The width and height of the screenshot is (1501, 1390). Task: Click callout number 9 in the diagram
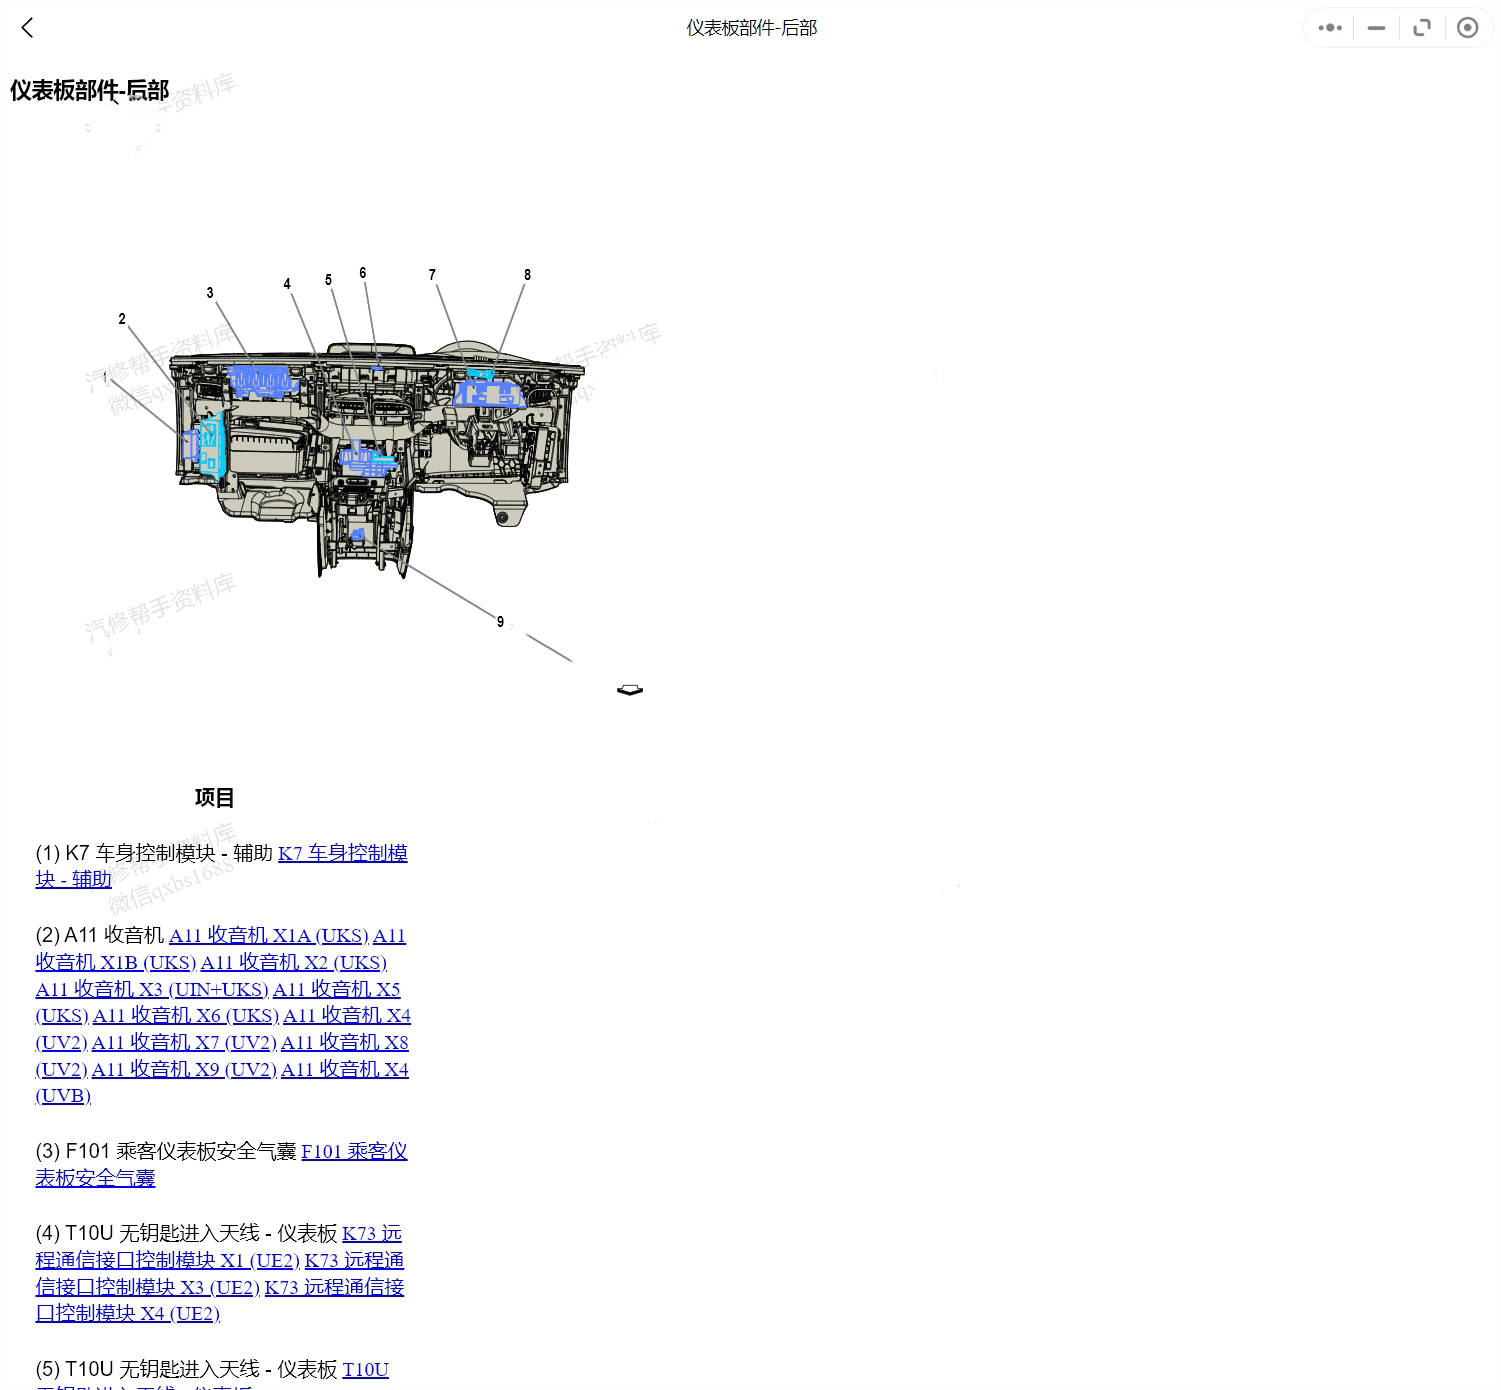pyautogui.click(x=500, y=622)
